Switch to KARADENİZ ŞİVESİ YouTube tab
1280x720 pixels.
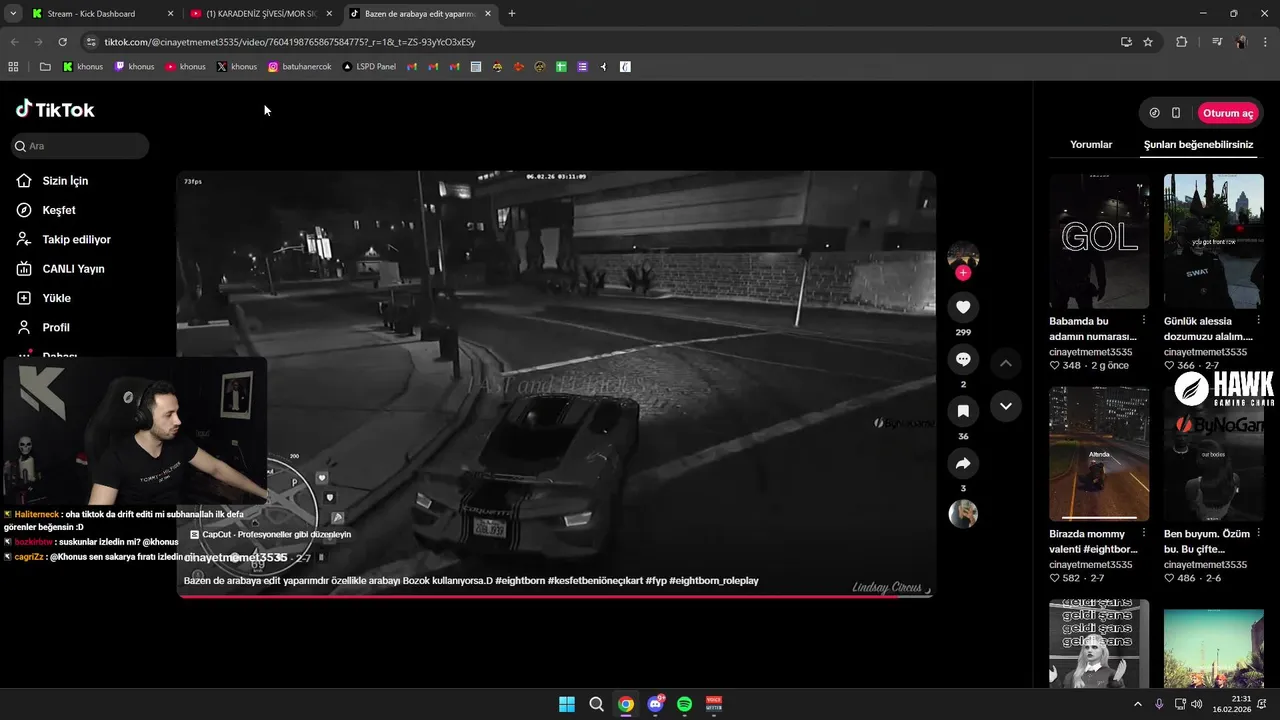pyautogui.click(x=263, y=14)
